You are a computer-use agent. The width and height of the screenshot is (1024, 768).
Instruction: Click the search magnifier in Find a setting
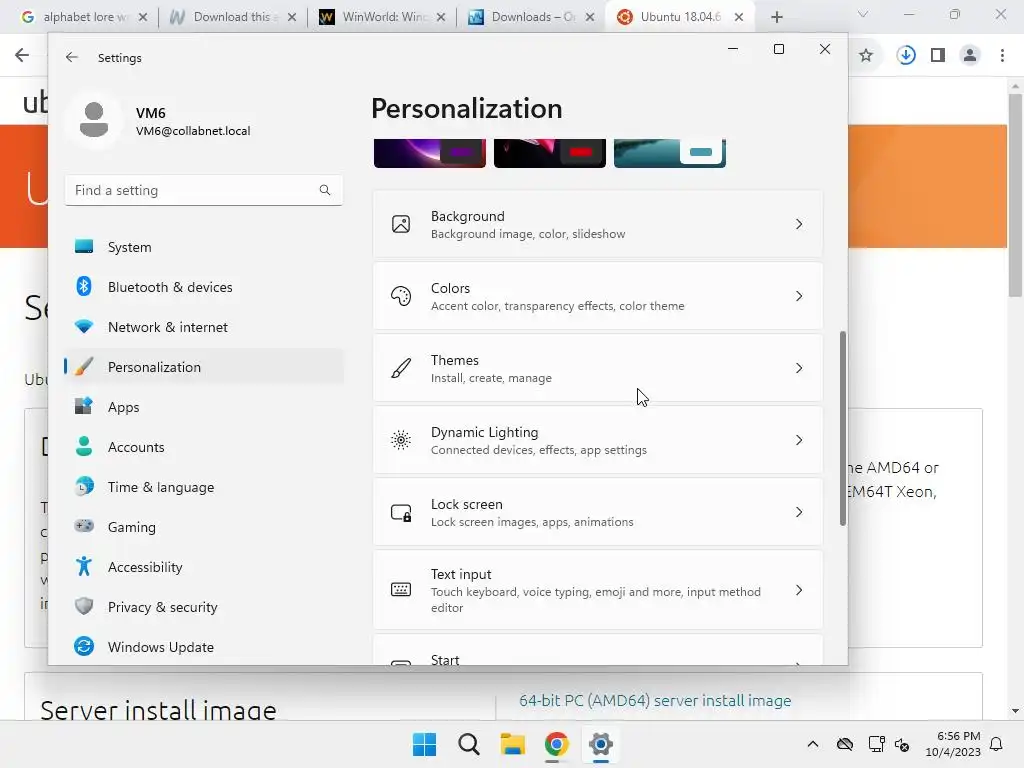point(325,190)
